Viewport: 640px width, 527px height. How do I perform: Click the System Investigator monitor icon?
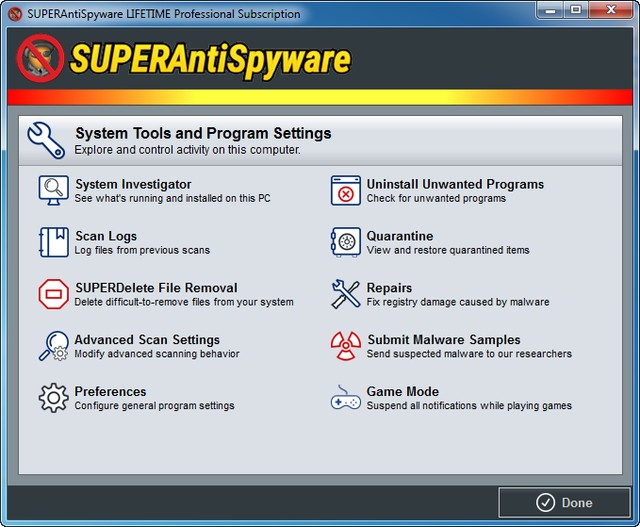pyautogui.click(x=53, y=190)
